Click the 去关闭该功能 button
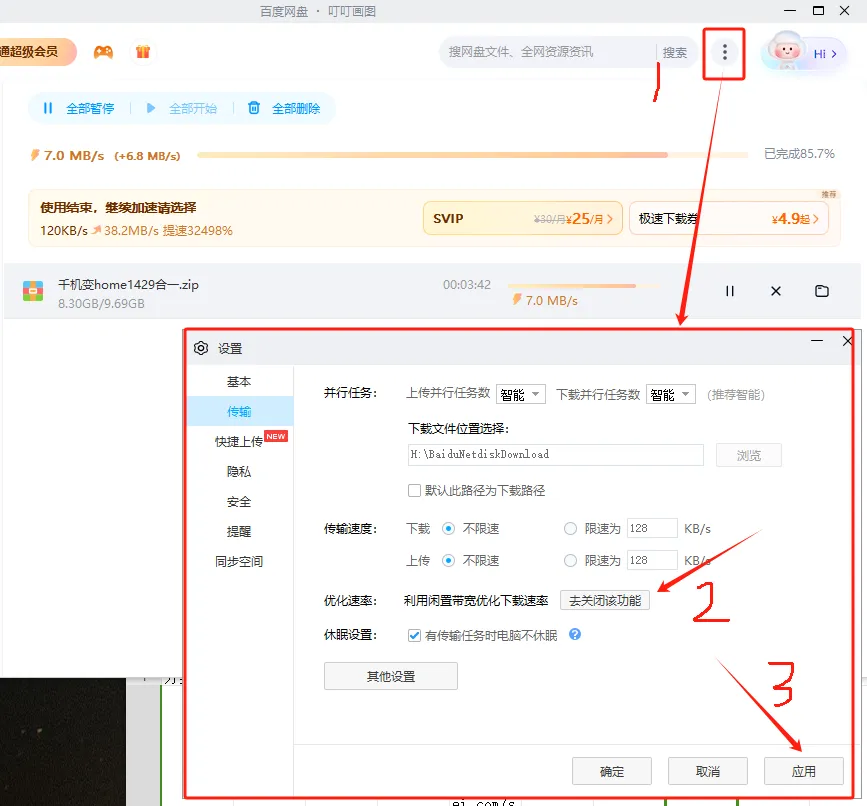This screenshot has height=806, width=867. point(605,600)
